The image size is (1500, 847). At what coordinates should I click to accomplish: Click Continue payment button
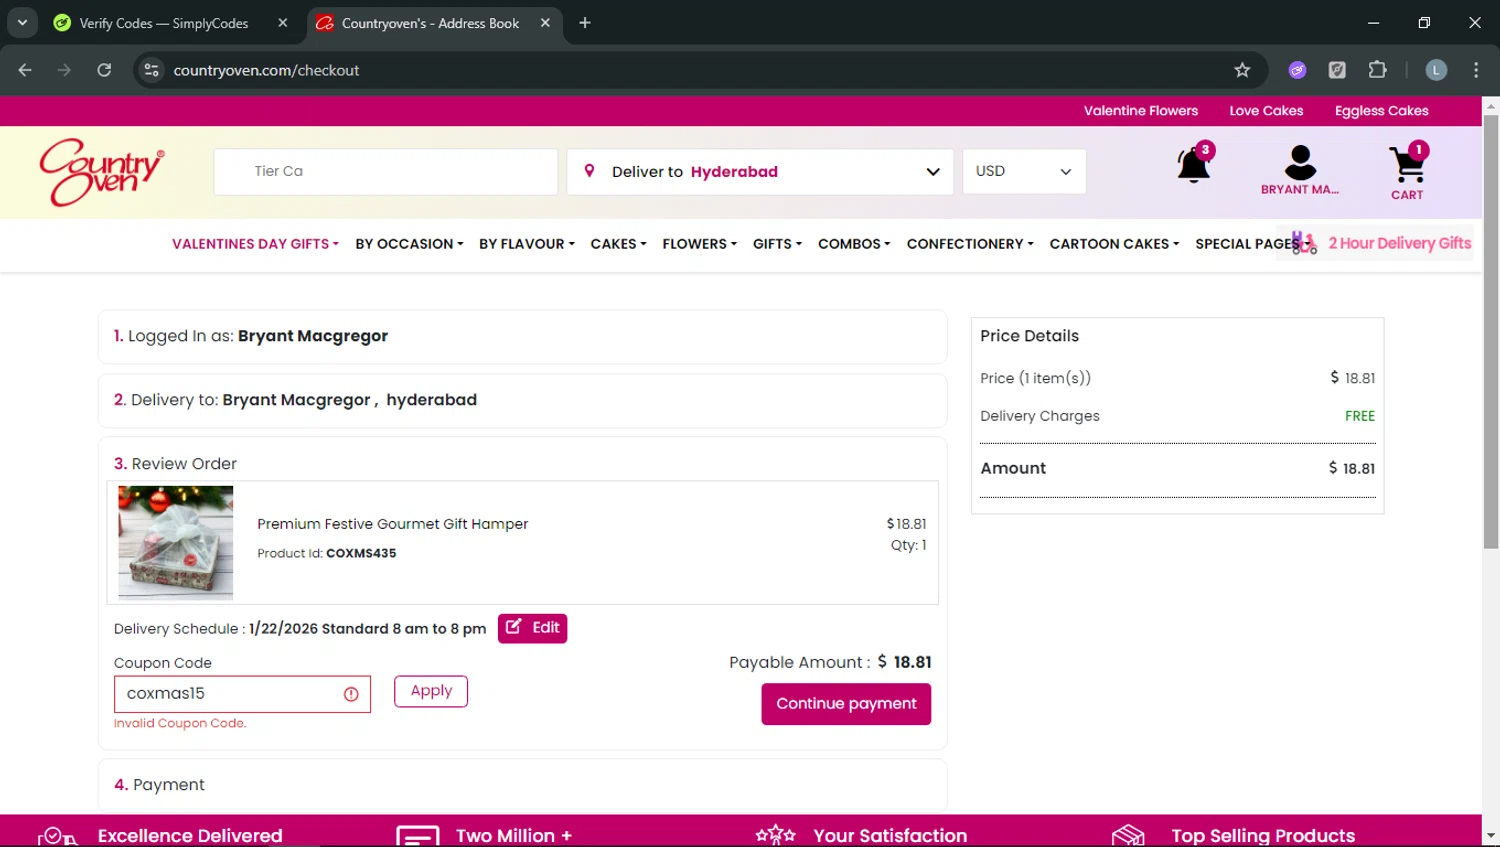tap(846, 704)
